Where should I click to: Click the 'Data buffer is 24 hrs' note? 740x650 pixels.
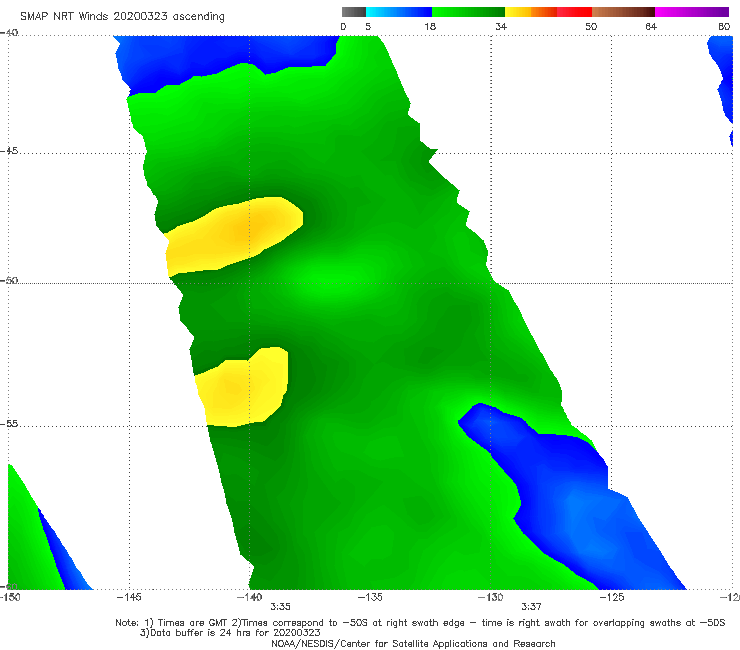[x=230, y=633]
